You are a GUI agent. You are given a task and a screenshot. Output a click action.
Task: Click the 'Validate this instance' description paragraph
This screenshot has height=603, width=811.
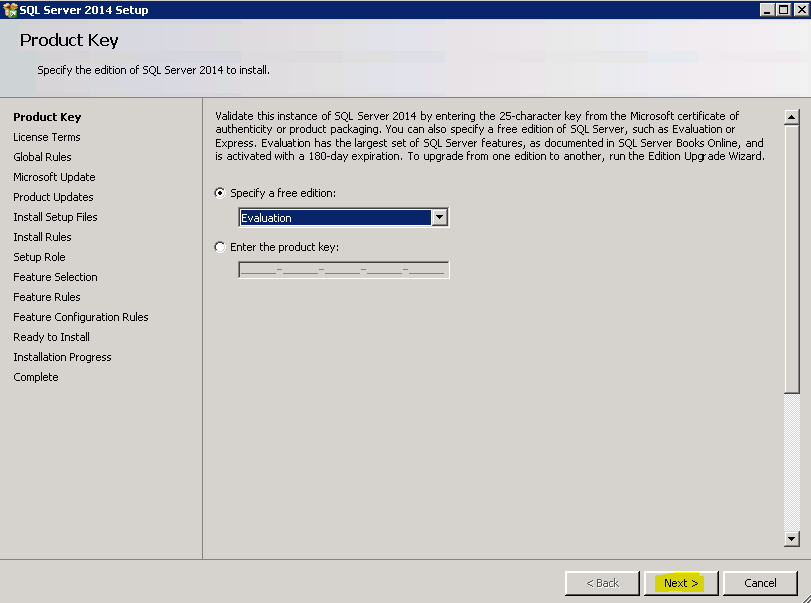[490, 136]
